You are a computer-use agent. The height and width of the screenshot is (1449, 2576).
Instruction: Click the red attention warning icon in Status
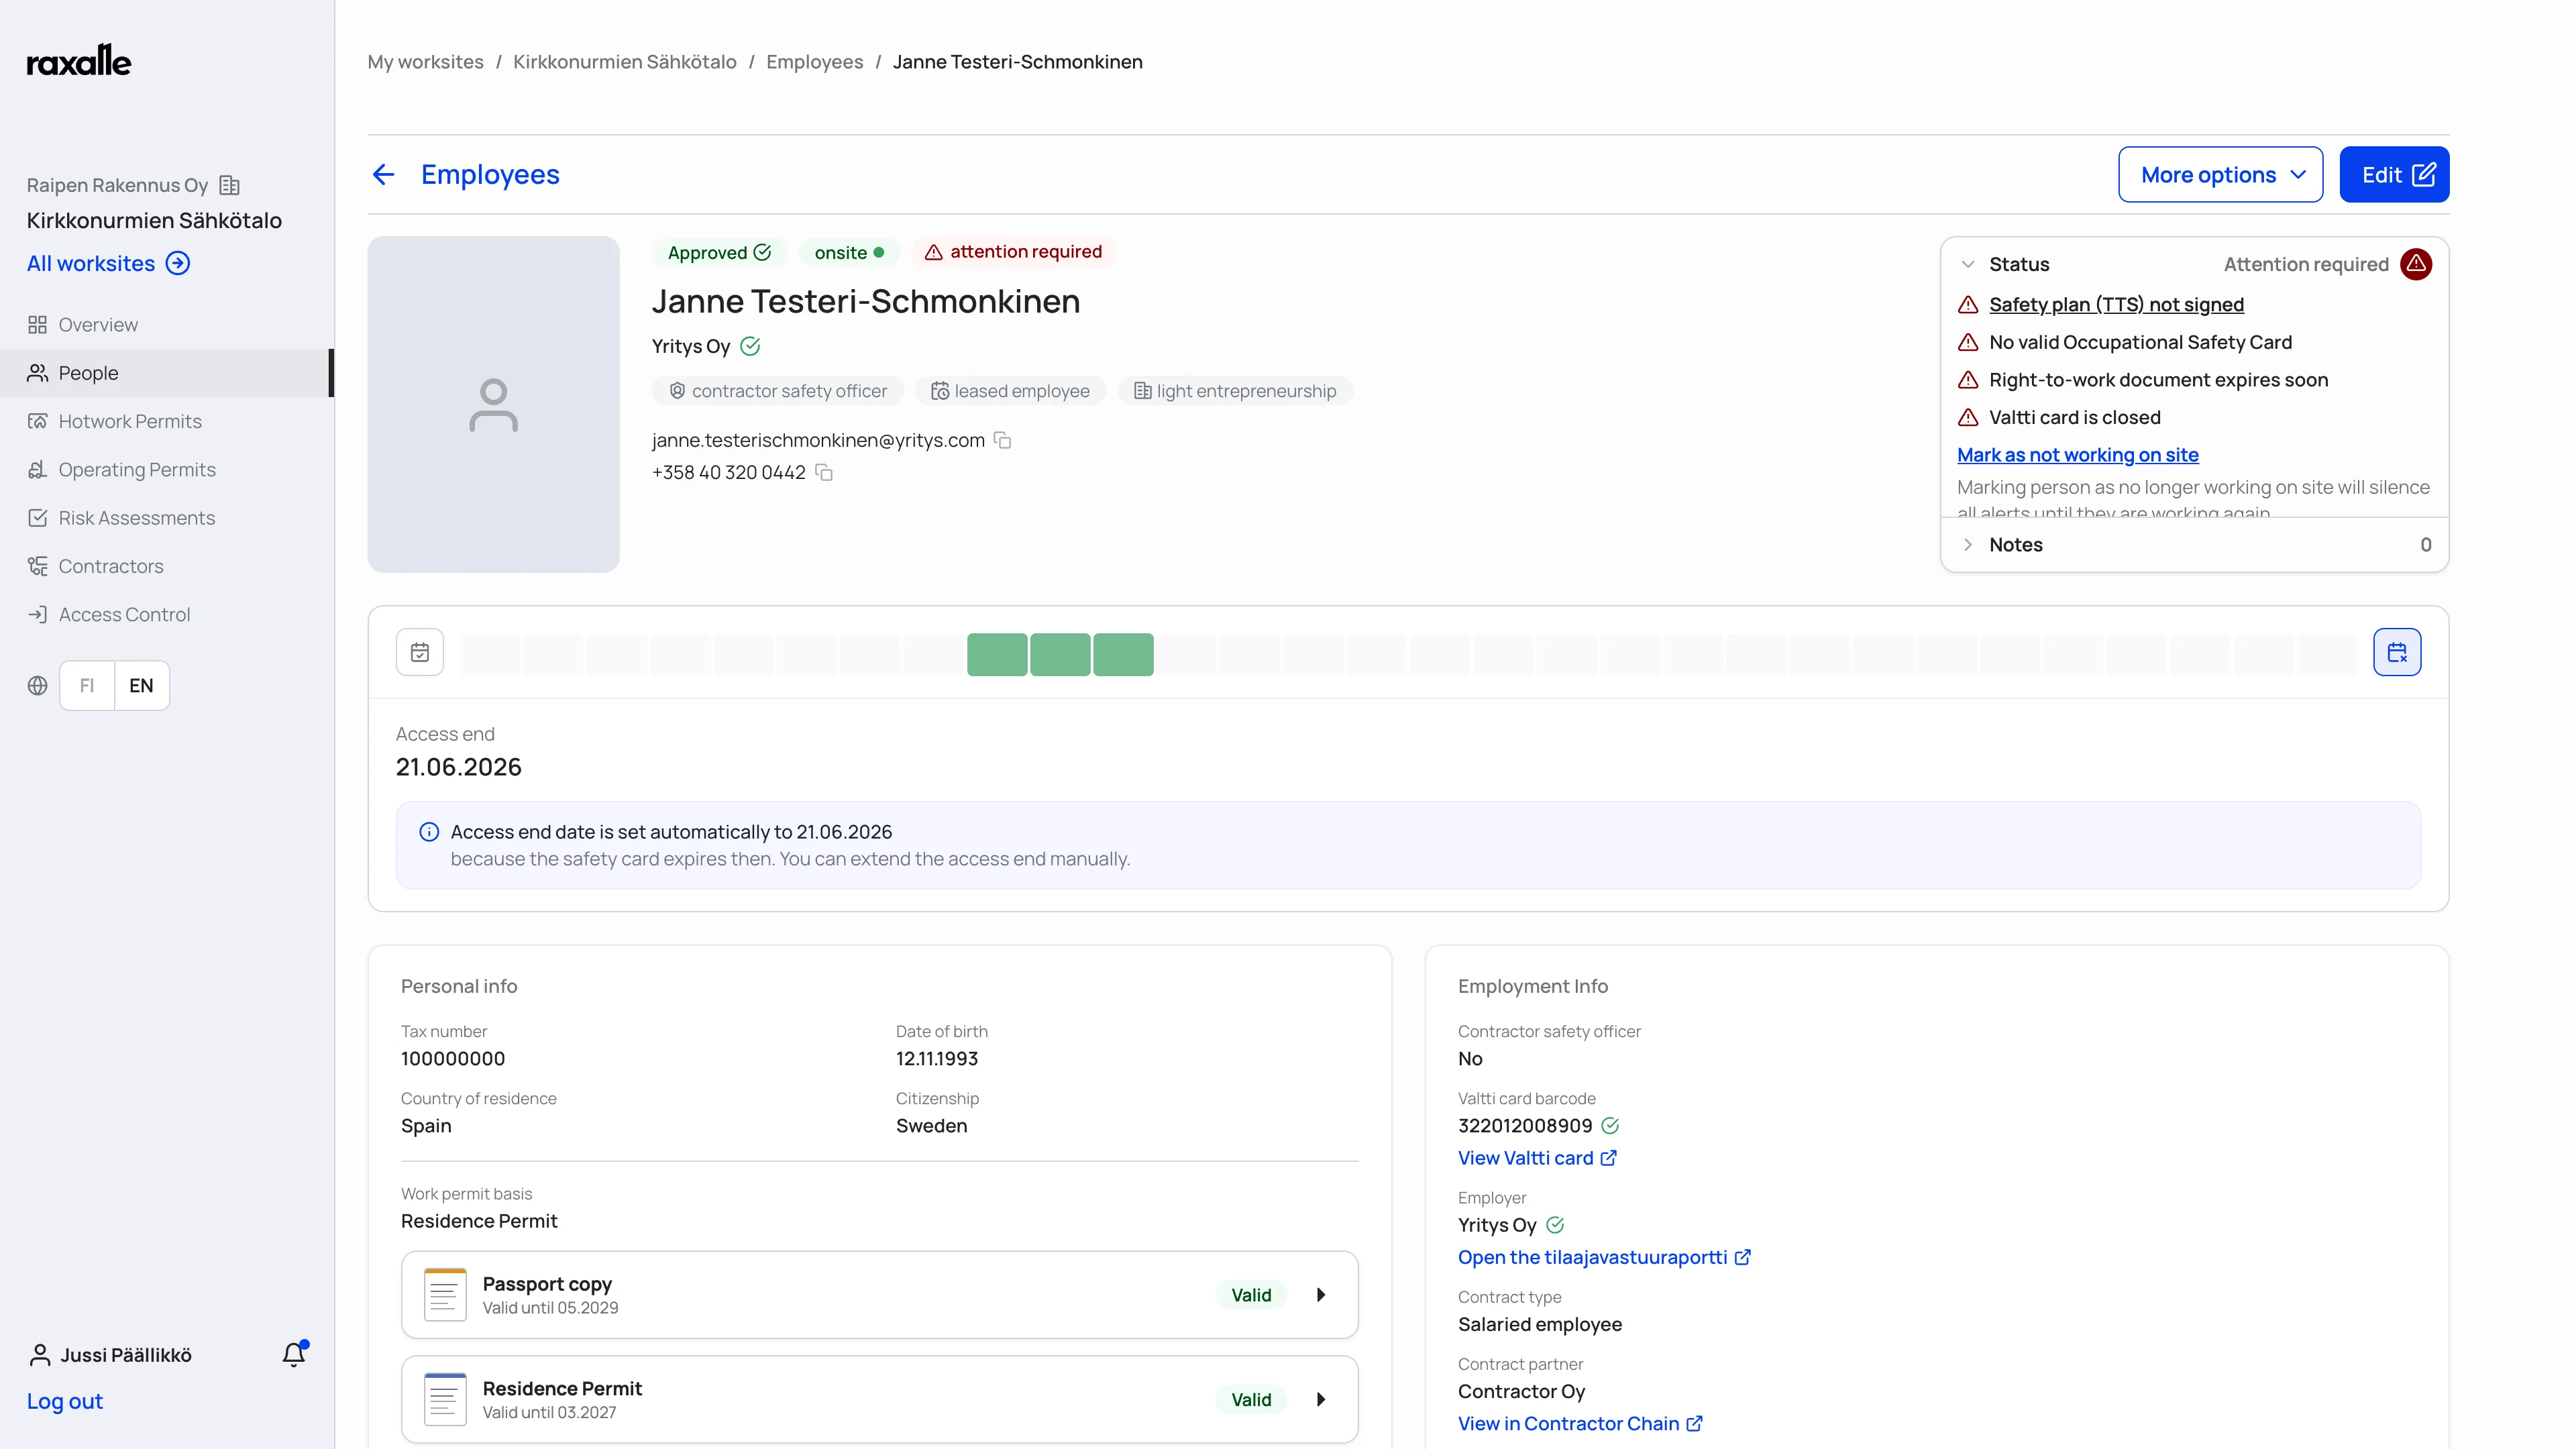pos(2416,264)
